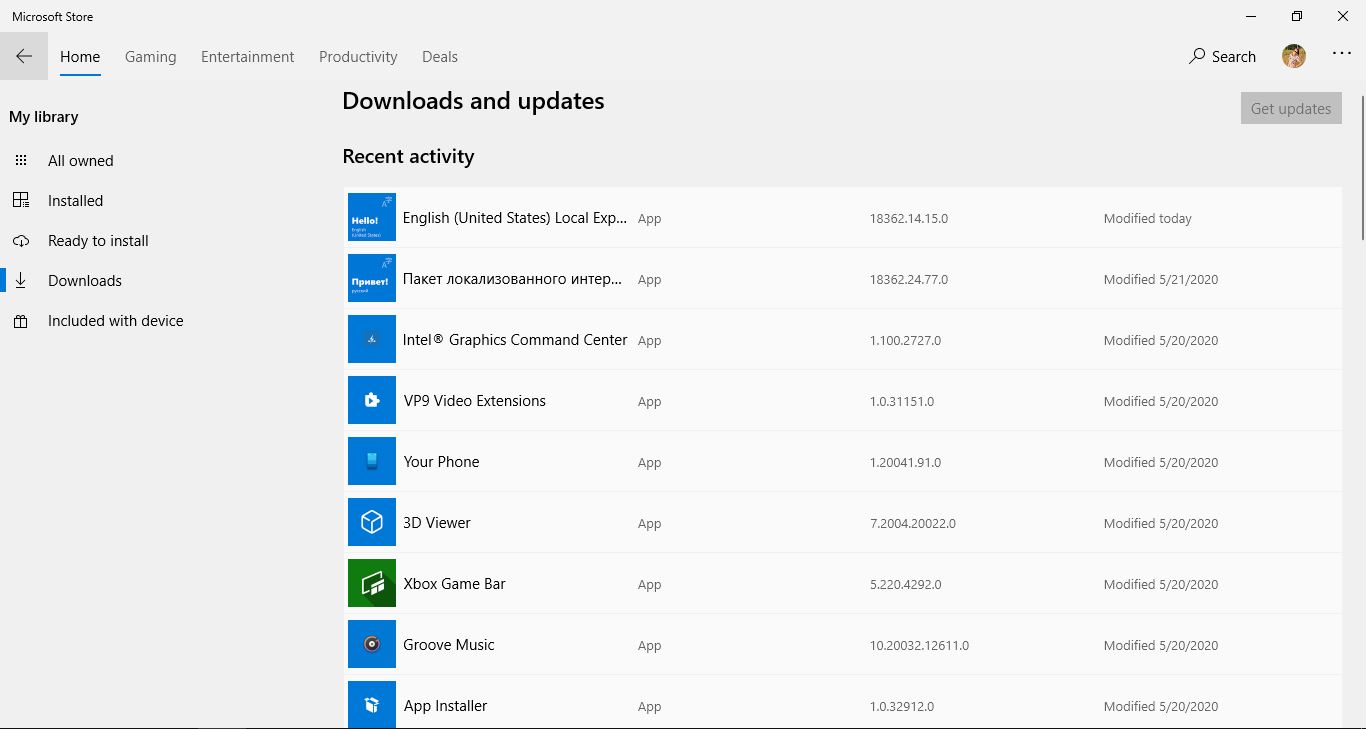Open the user profile avatar

tap(1294, 57)
